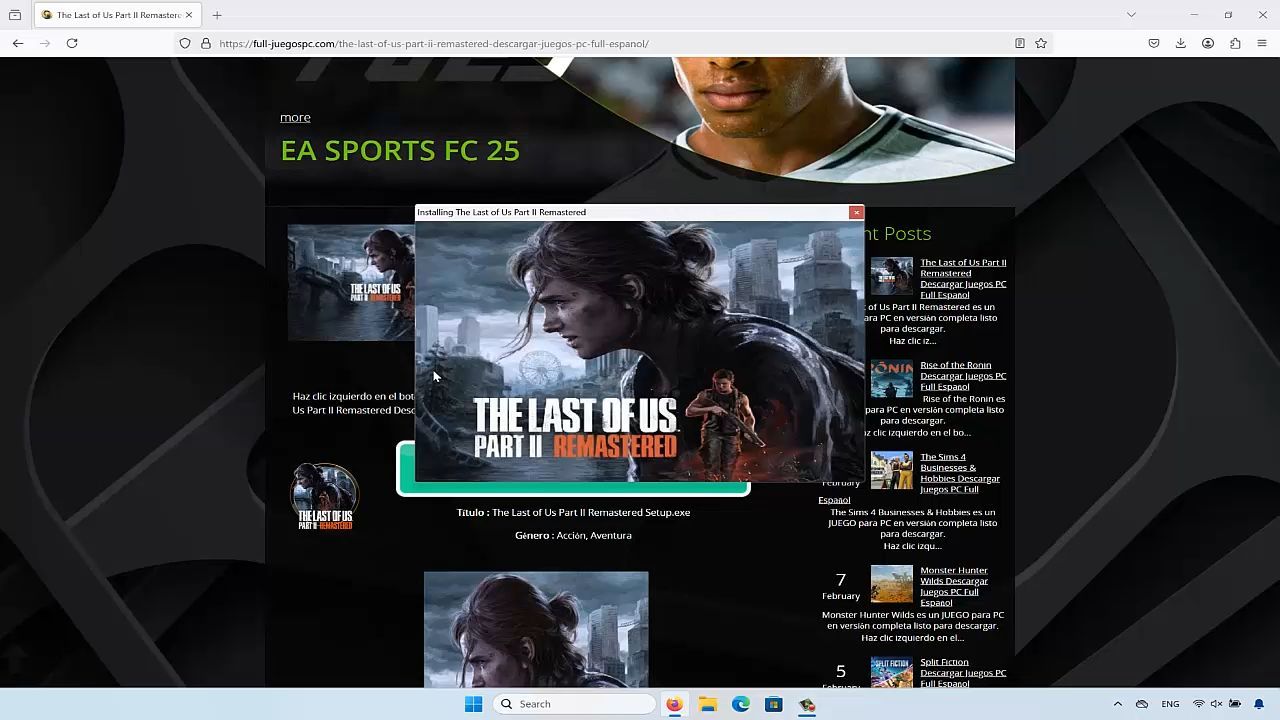Switch input language via ENG indicator
Viewport: 1280px width, 720px height.
pos(1170,704)
